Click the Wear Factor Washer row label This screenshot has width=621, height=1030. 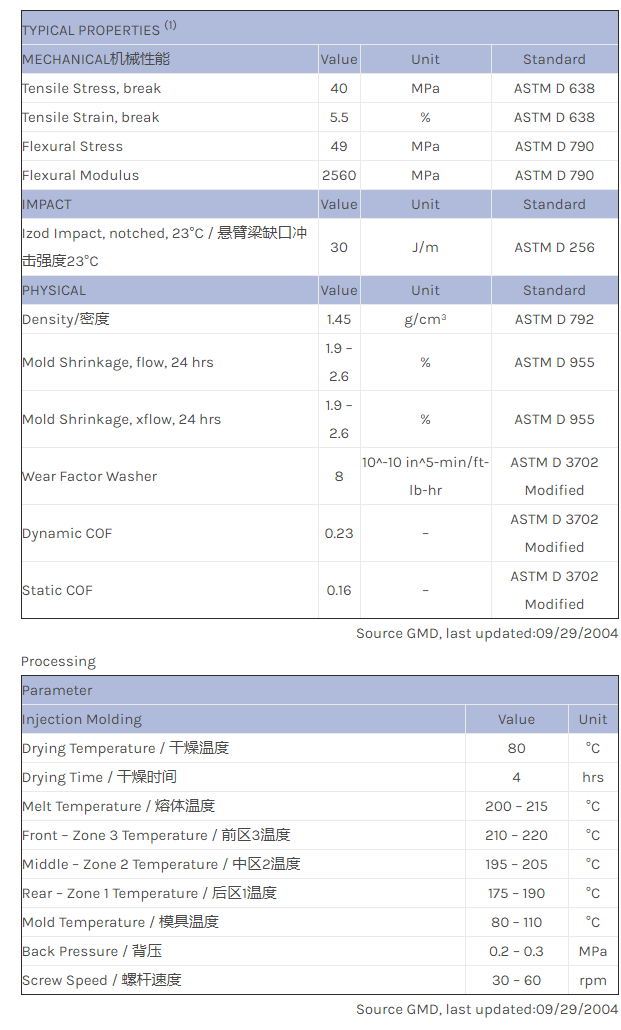click(x=89, y=476)
